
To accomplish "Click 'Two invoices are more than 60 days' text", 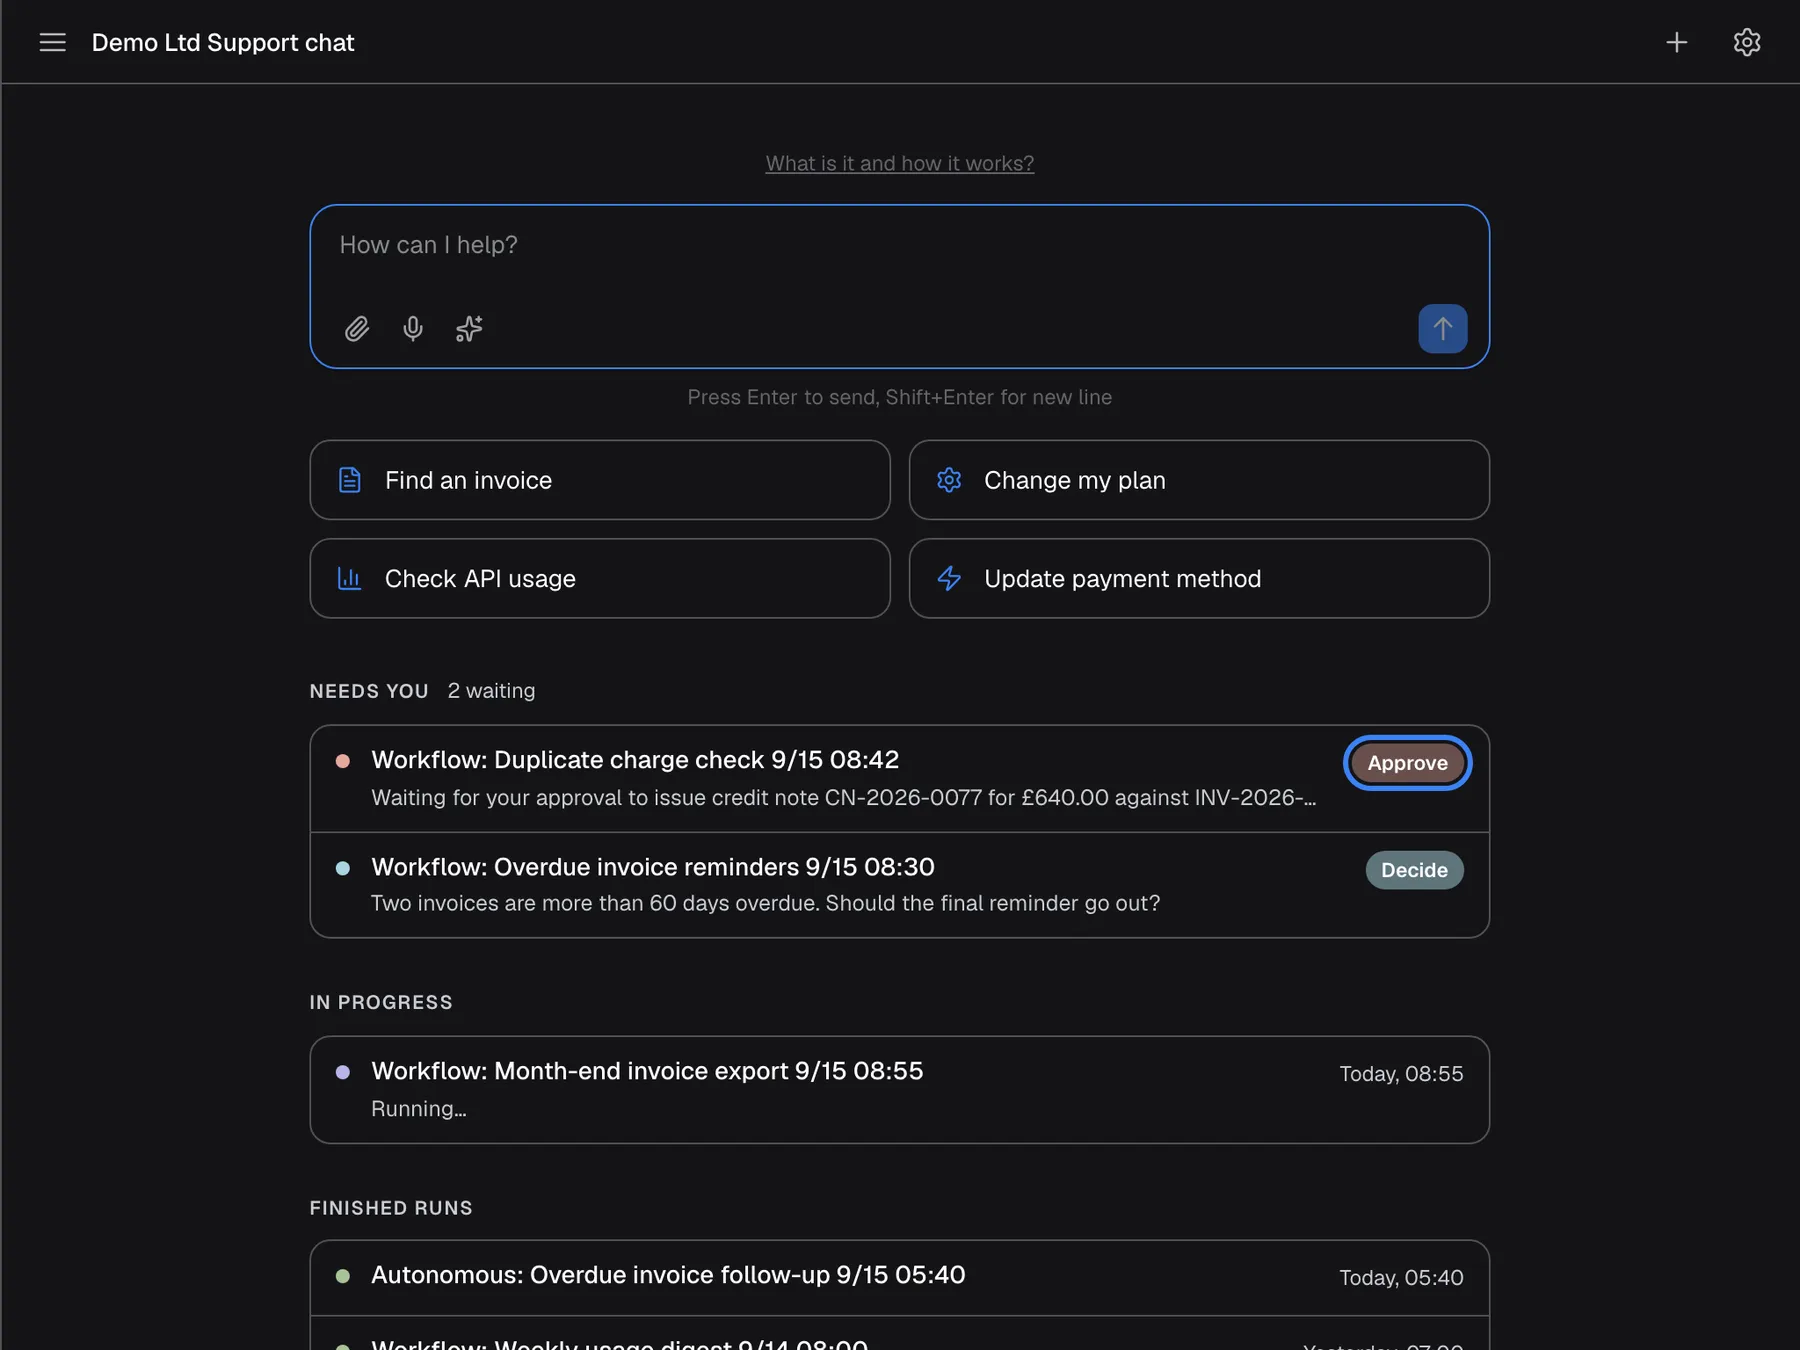I will (x=765, y=903).
